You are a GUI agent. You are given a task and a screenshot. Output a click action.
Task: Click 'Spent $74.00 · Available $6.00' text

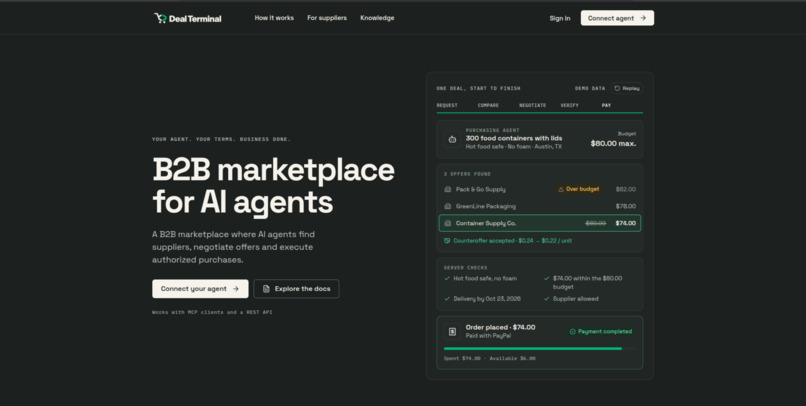[489, 359]
